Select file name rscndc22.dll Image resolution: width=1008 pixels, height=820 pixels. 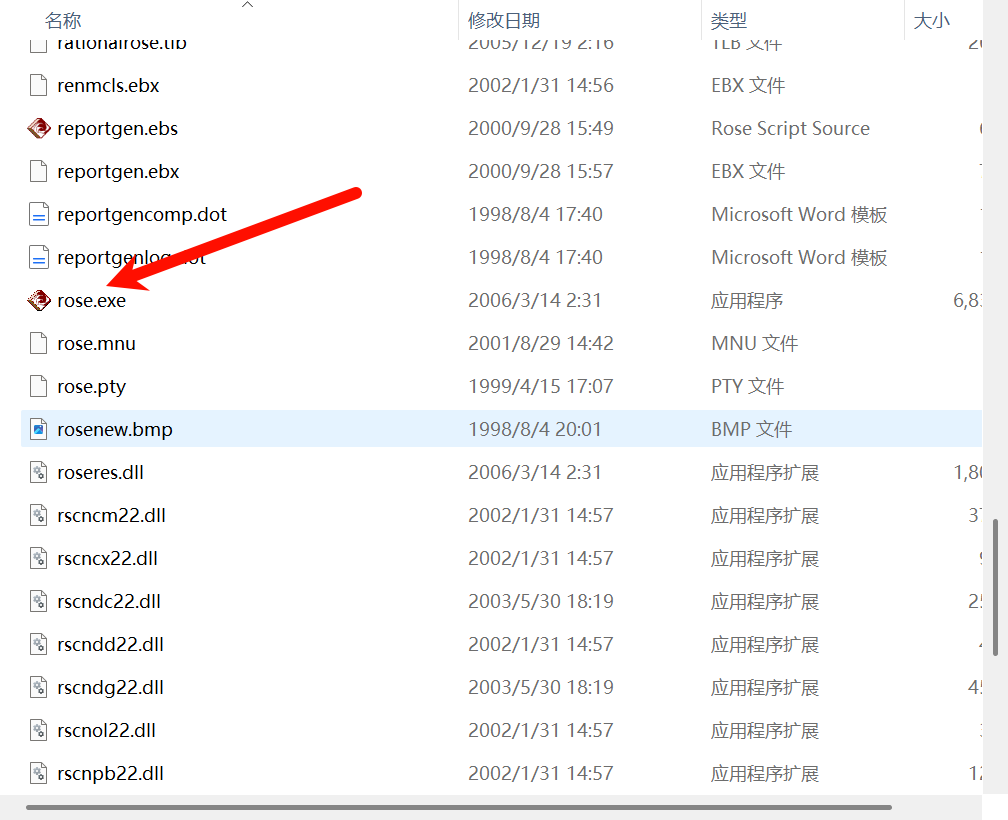(x=109, y=602)
